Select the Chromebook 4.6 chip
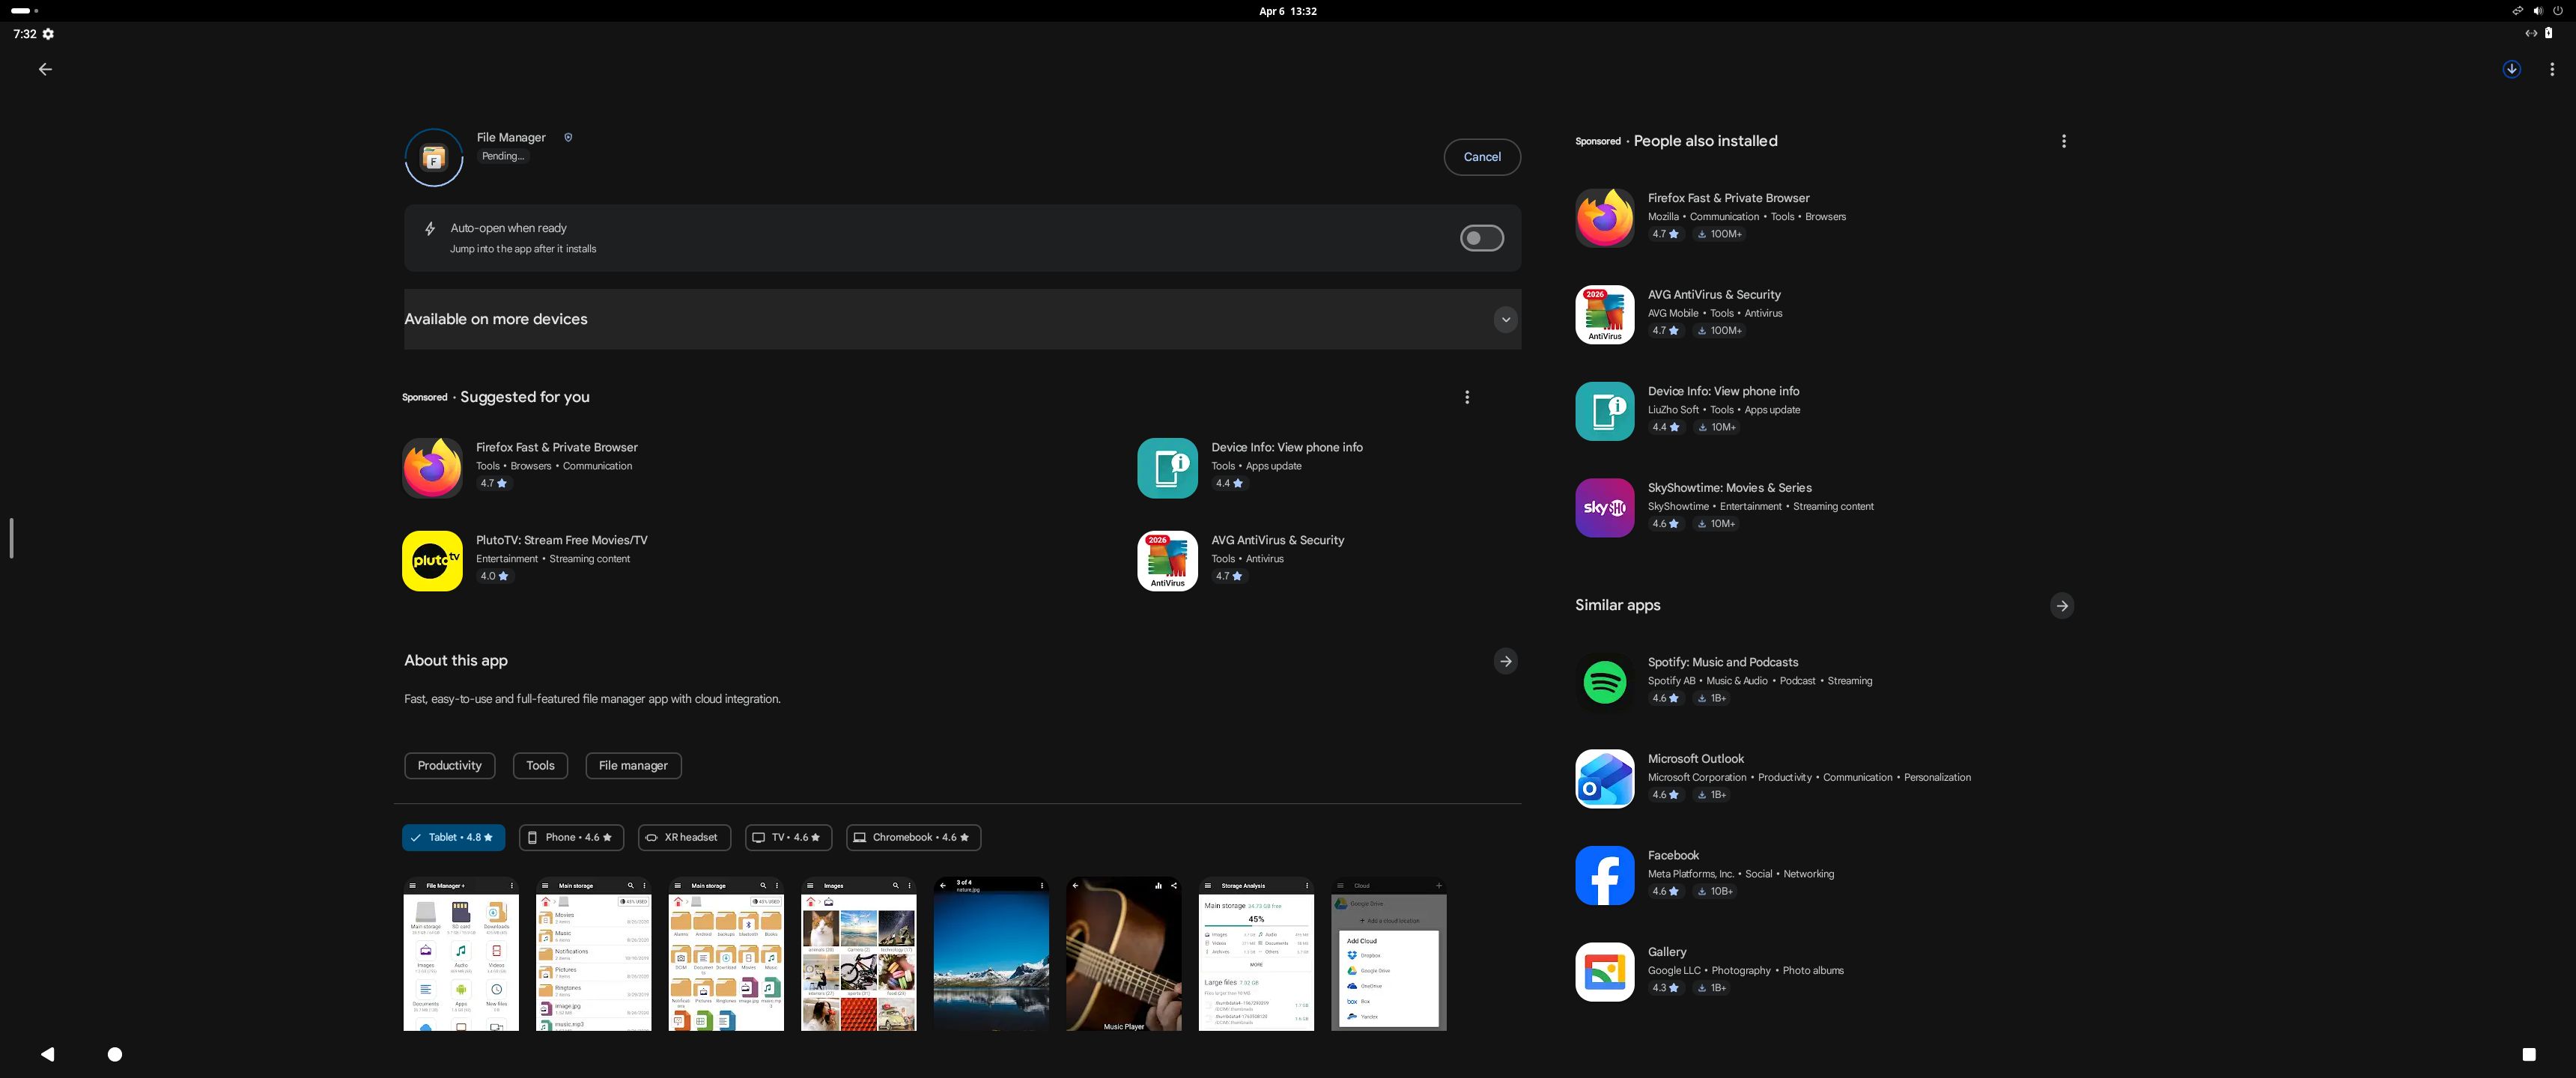2576x1078 pixels. (913, 837)
